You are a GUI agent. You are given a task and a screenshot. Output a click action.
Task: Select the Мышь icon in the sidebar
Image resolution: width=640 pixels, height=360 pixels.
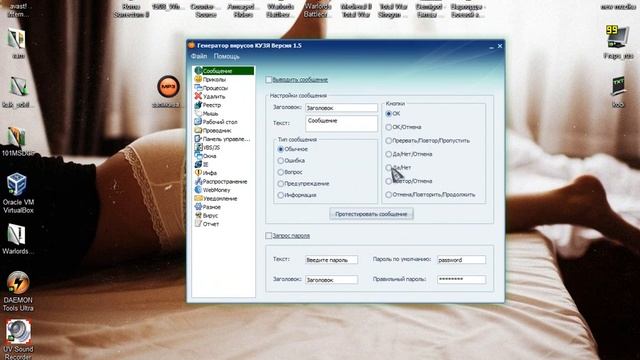[x=198, y=113]
